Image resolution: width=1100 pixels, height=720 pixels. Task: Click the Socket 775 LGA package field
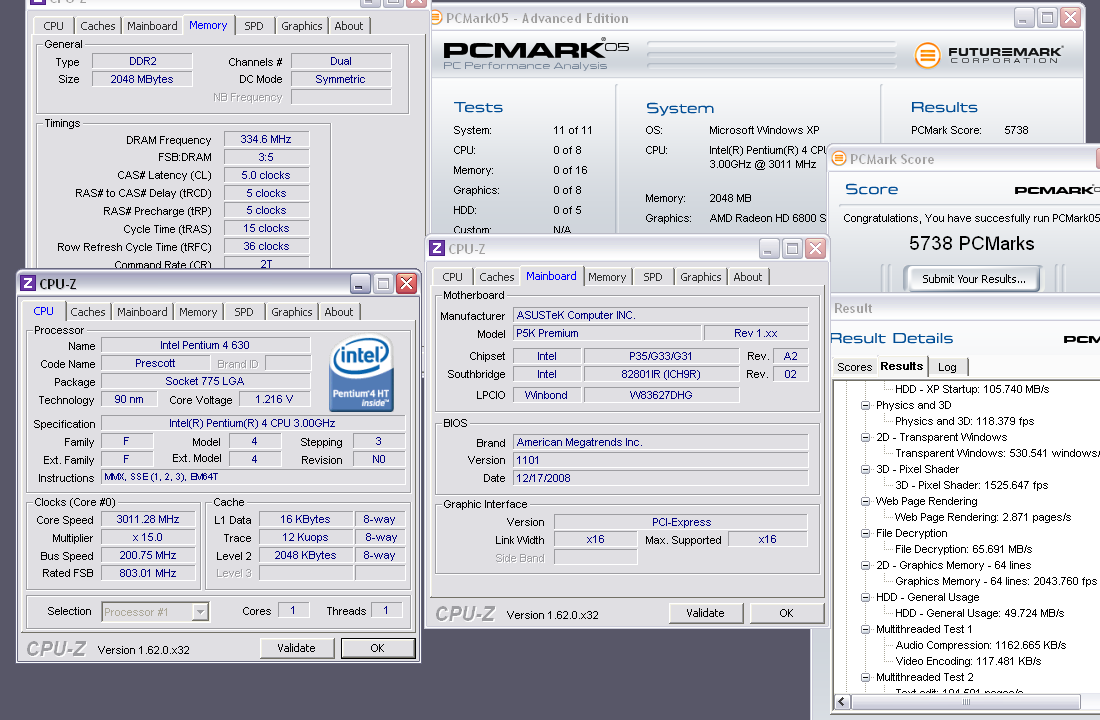point(205,381)
